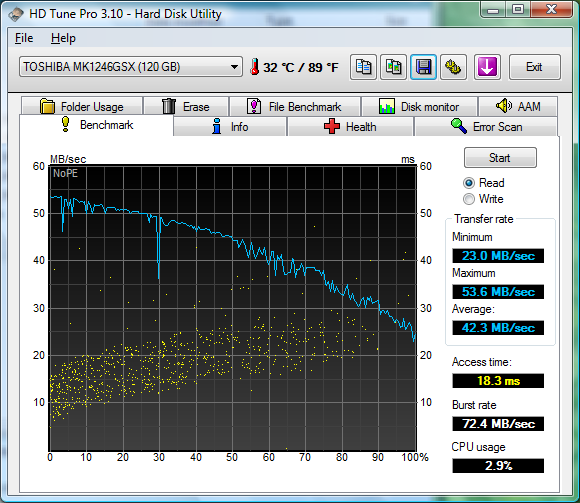Open the File menu
The height and width of the screenshot is (503, 580).
(x=24, y=38)
